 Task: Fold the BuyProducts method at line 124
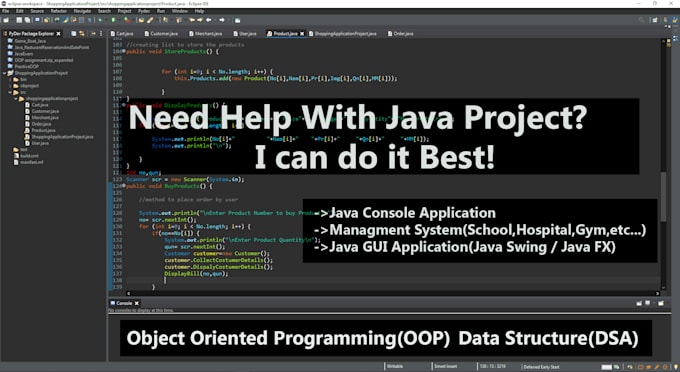[x=124, y=186]
